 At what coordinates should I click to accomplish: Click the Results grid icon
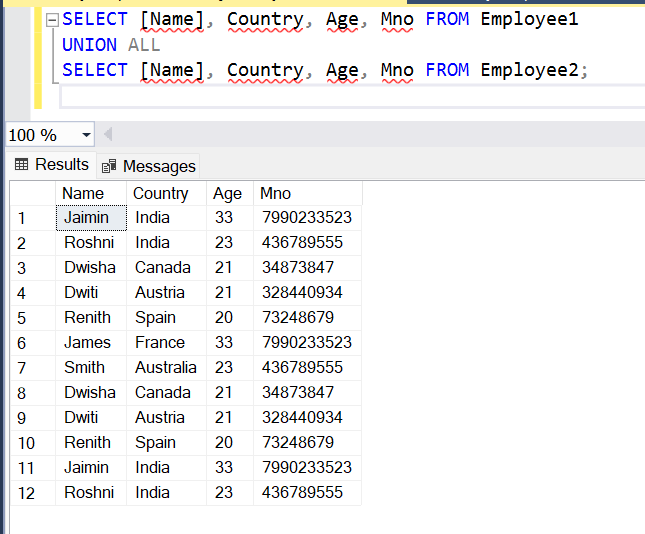tap(21, 165)
